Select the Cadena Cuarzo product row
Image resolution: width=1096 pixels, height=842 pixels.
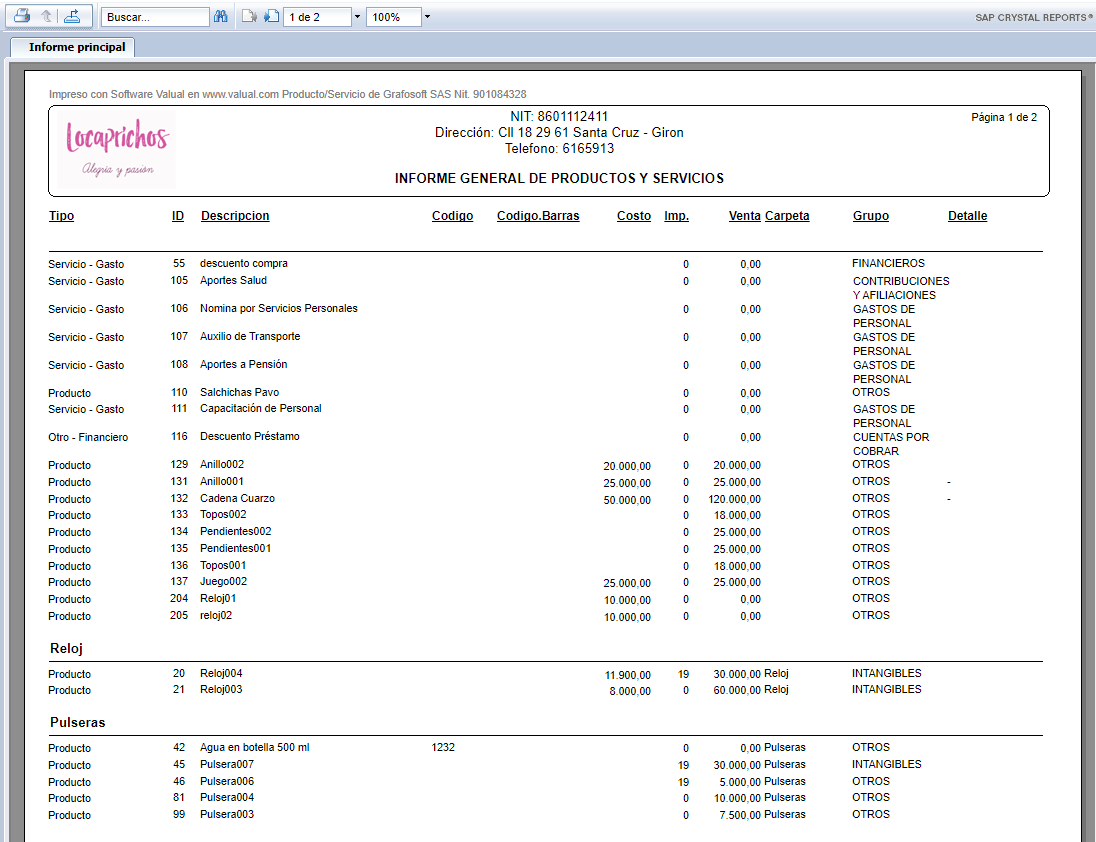pyautogui.click(x=237, y=498)
